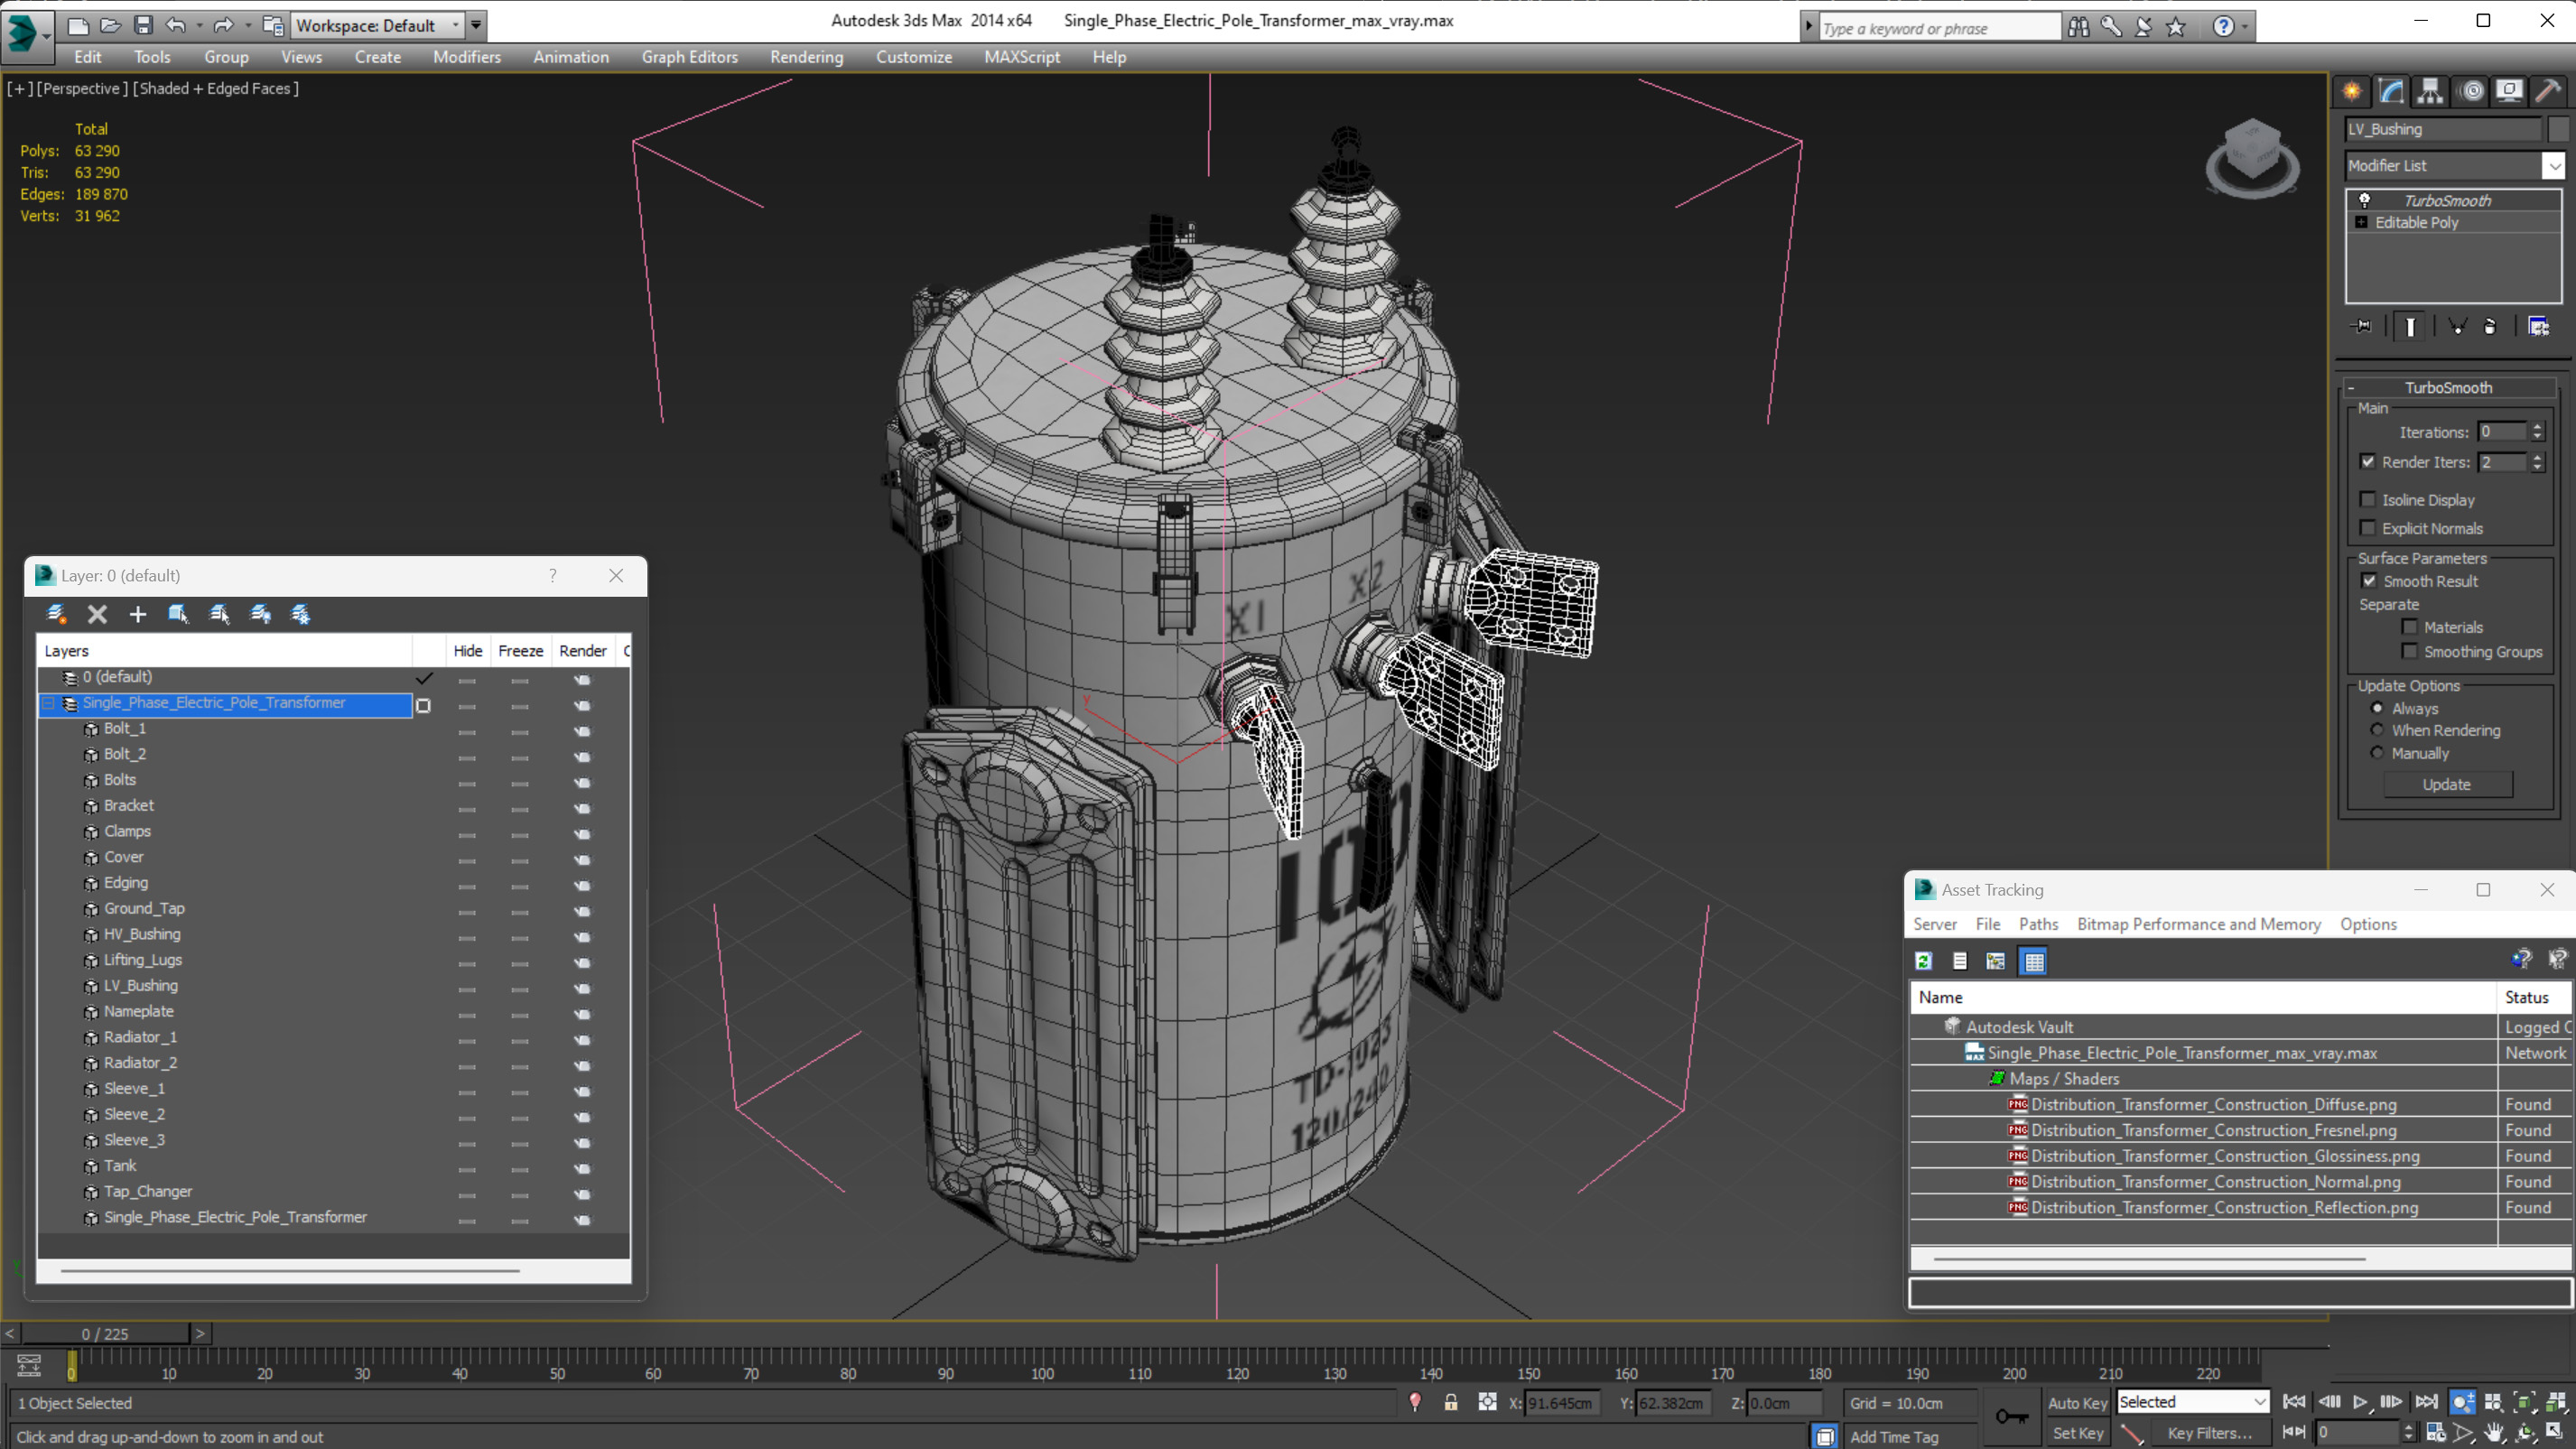Click the time slider 0 / 225 handle
Image resolution: width=2576 pixels, height=1449 pixels.
click(x=105, y=1333)
